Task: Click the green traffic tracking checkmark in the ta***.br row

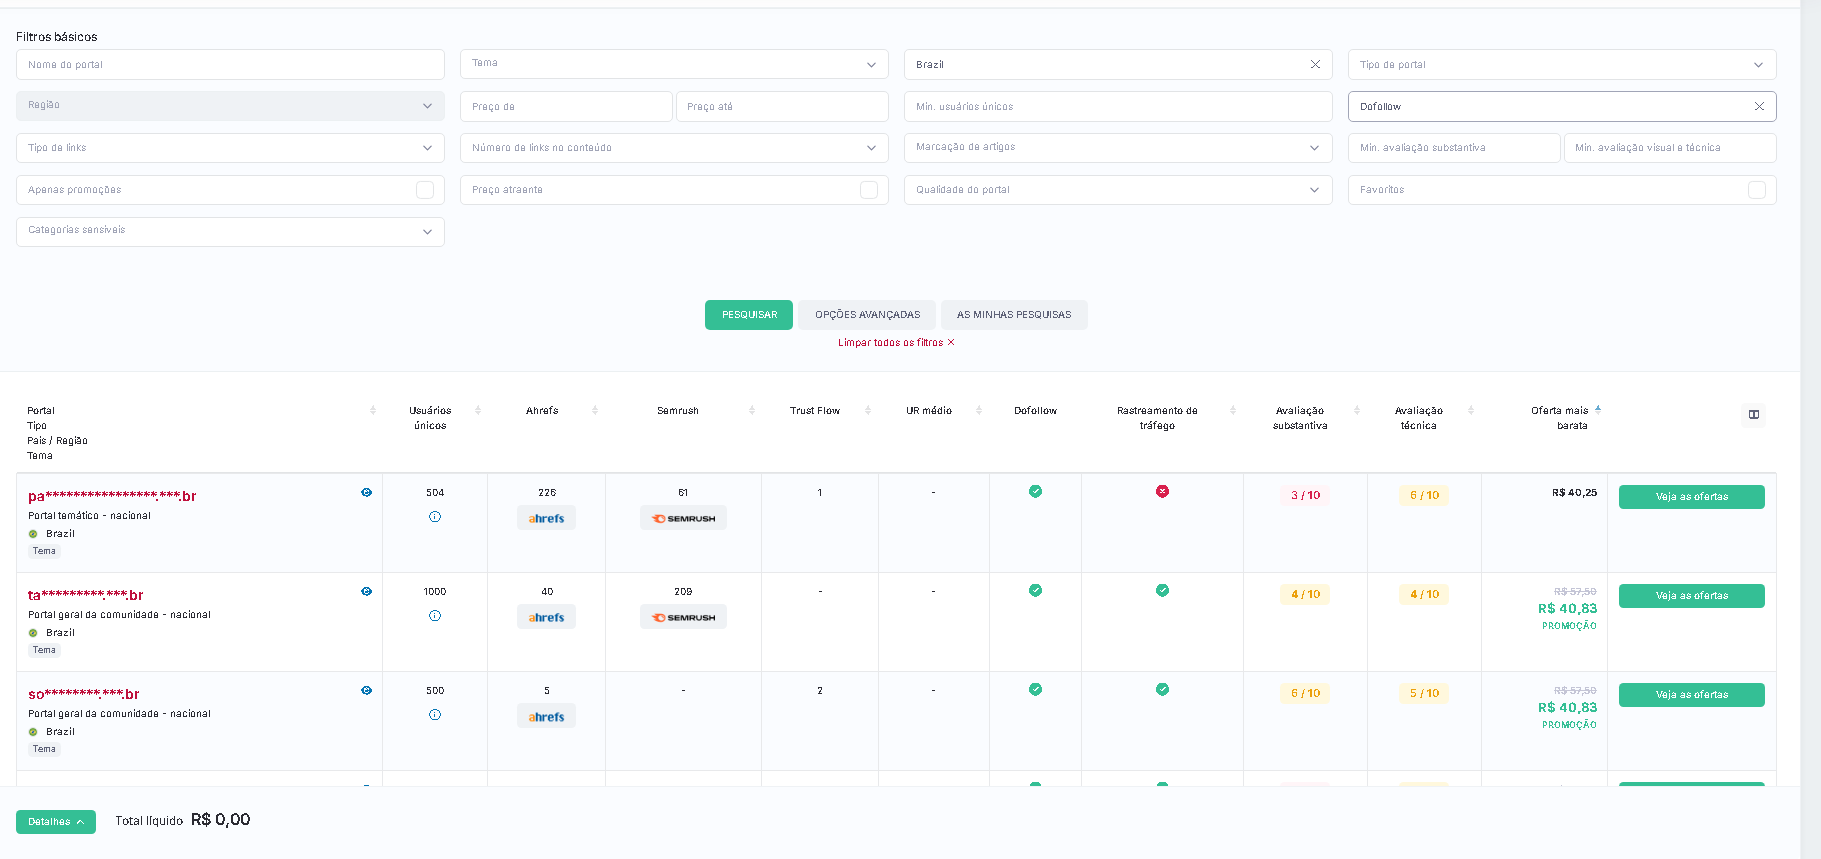Action: (1162, 590)
